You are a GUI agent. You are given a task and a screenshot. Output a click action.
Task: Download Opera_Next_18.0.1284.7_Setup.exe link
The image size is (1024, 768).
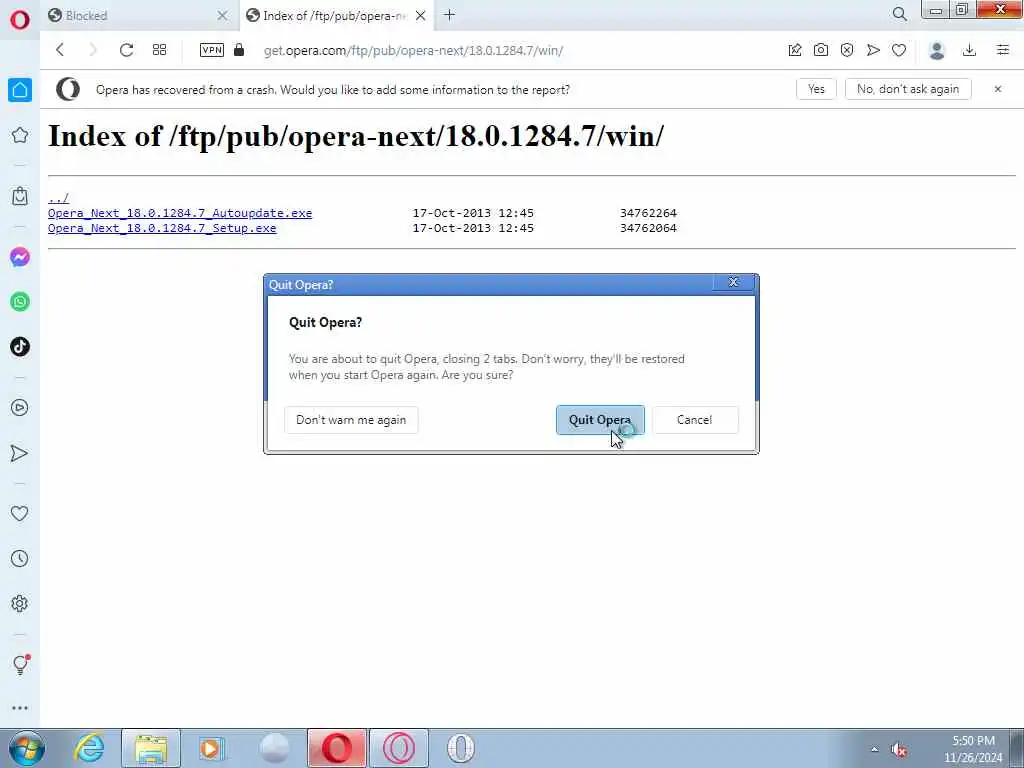click(162, 228)
